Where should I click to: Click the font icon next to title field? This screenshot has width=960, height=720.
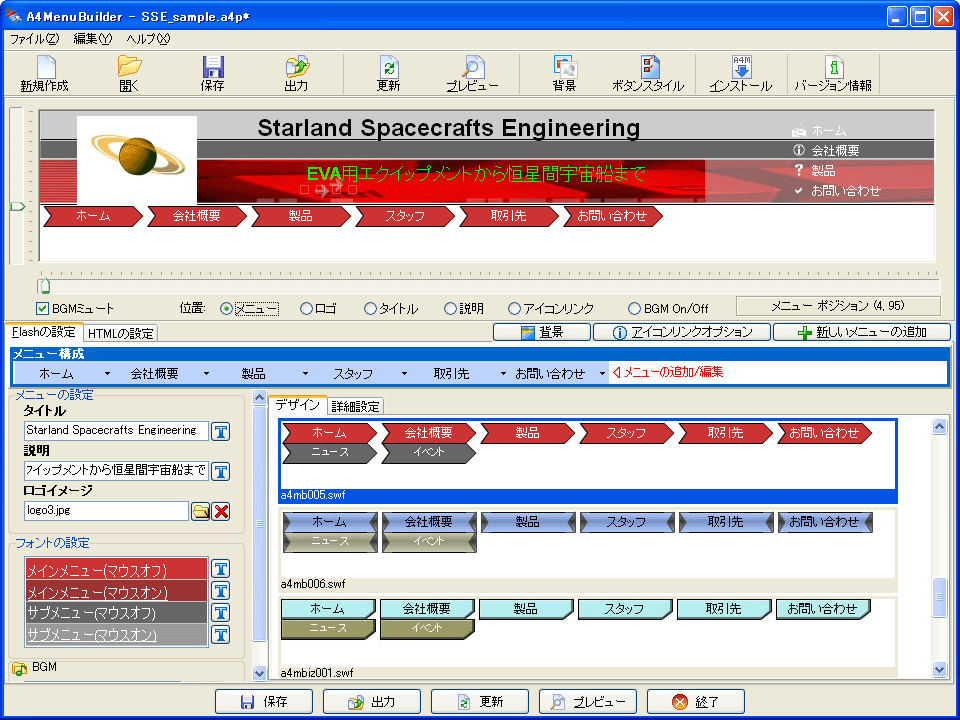[221, 431]
